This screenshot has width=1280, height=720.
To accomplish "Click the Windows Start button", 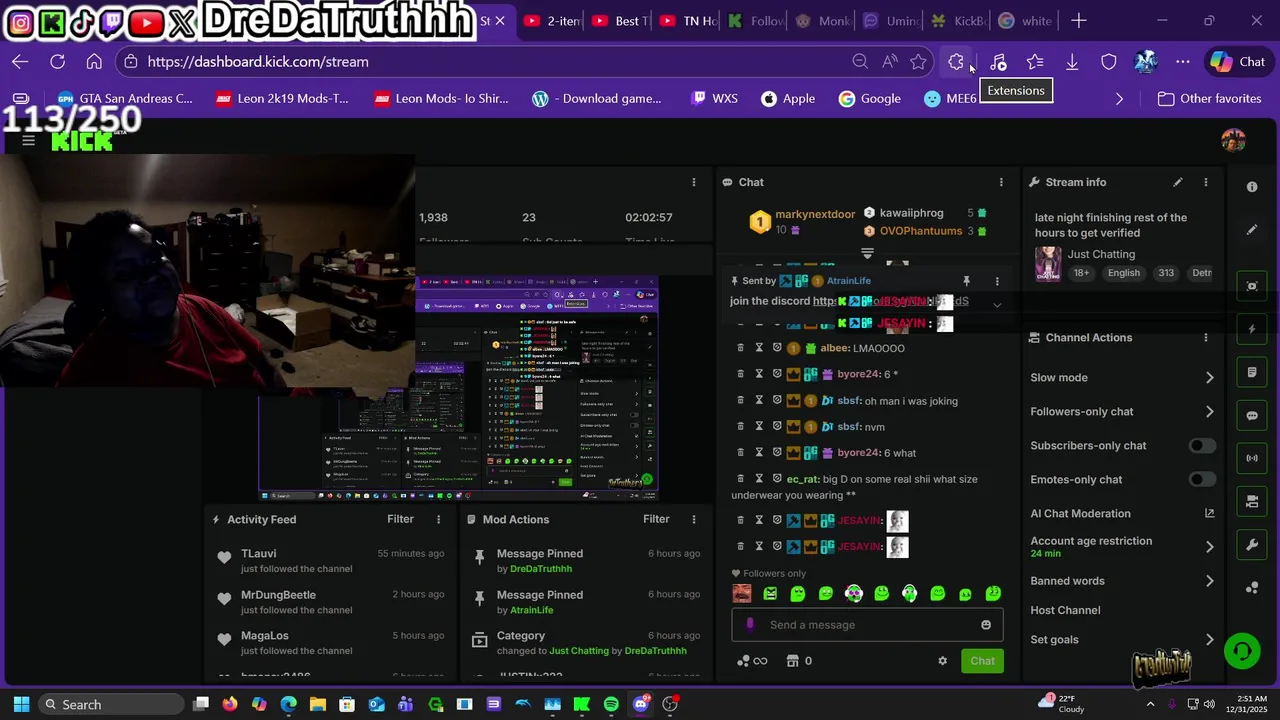I will (x=21, y=704).
